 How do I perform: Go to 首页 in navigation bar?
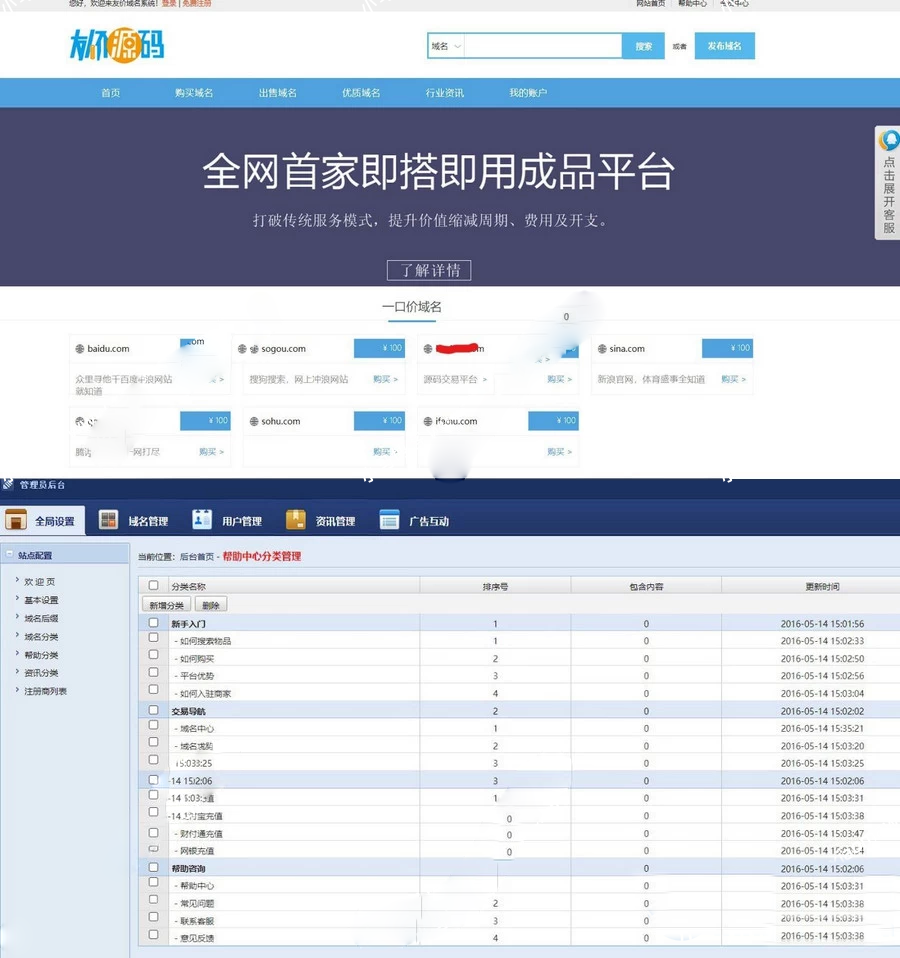coord(111,93)
